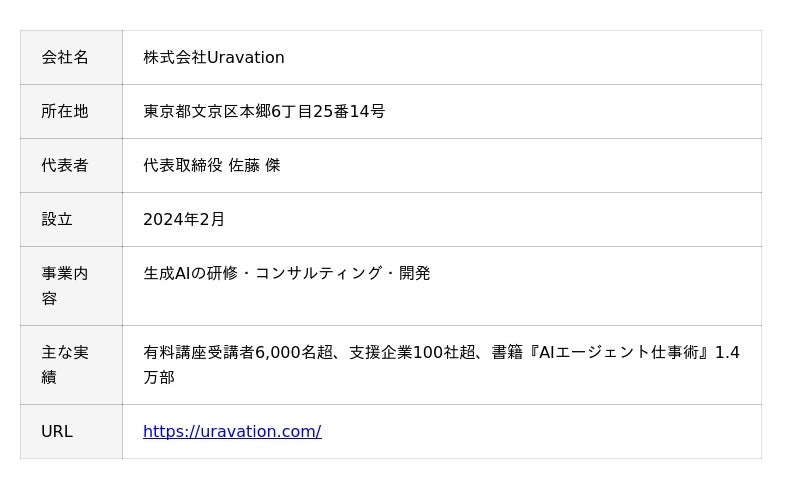Select the founding date 2024年2月
The height and width of the screenshot is (489, 800).
tap(184, 220)
